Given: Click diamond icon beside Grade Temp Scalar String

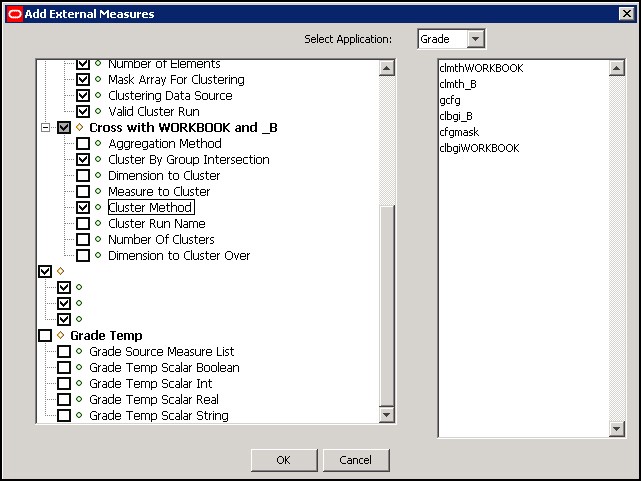Looking at the screenshot, I should [79, 415].
